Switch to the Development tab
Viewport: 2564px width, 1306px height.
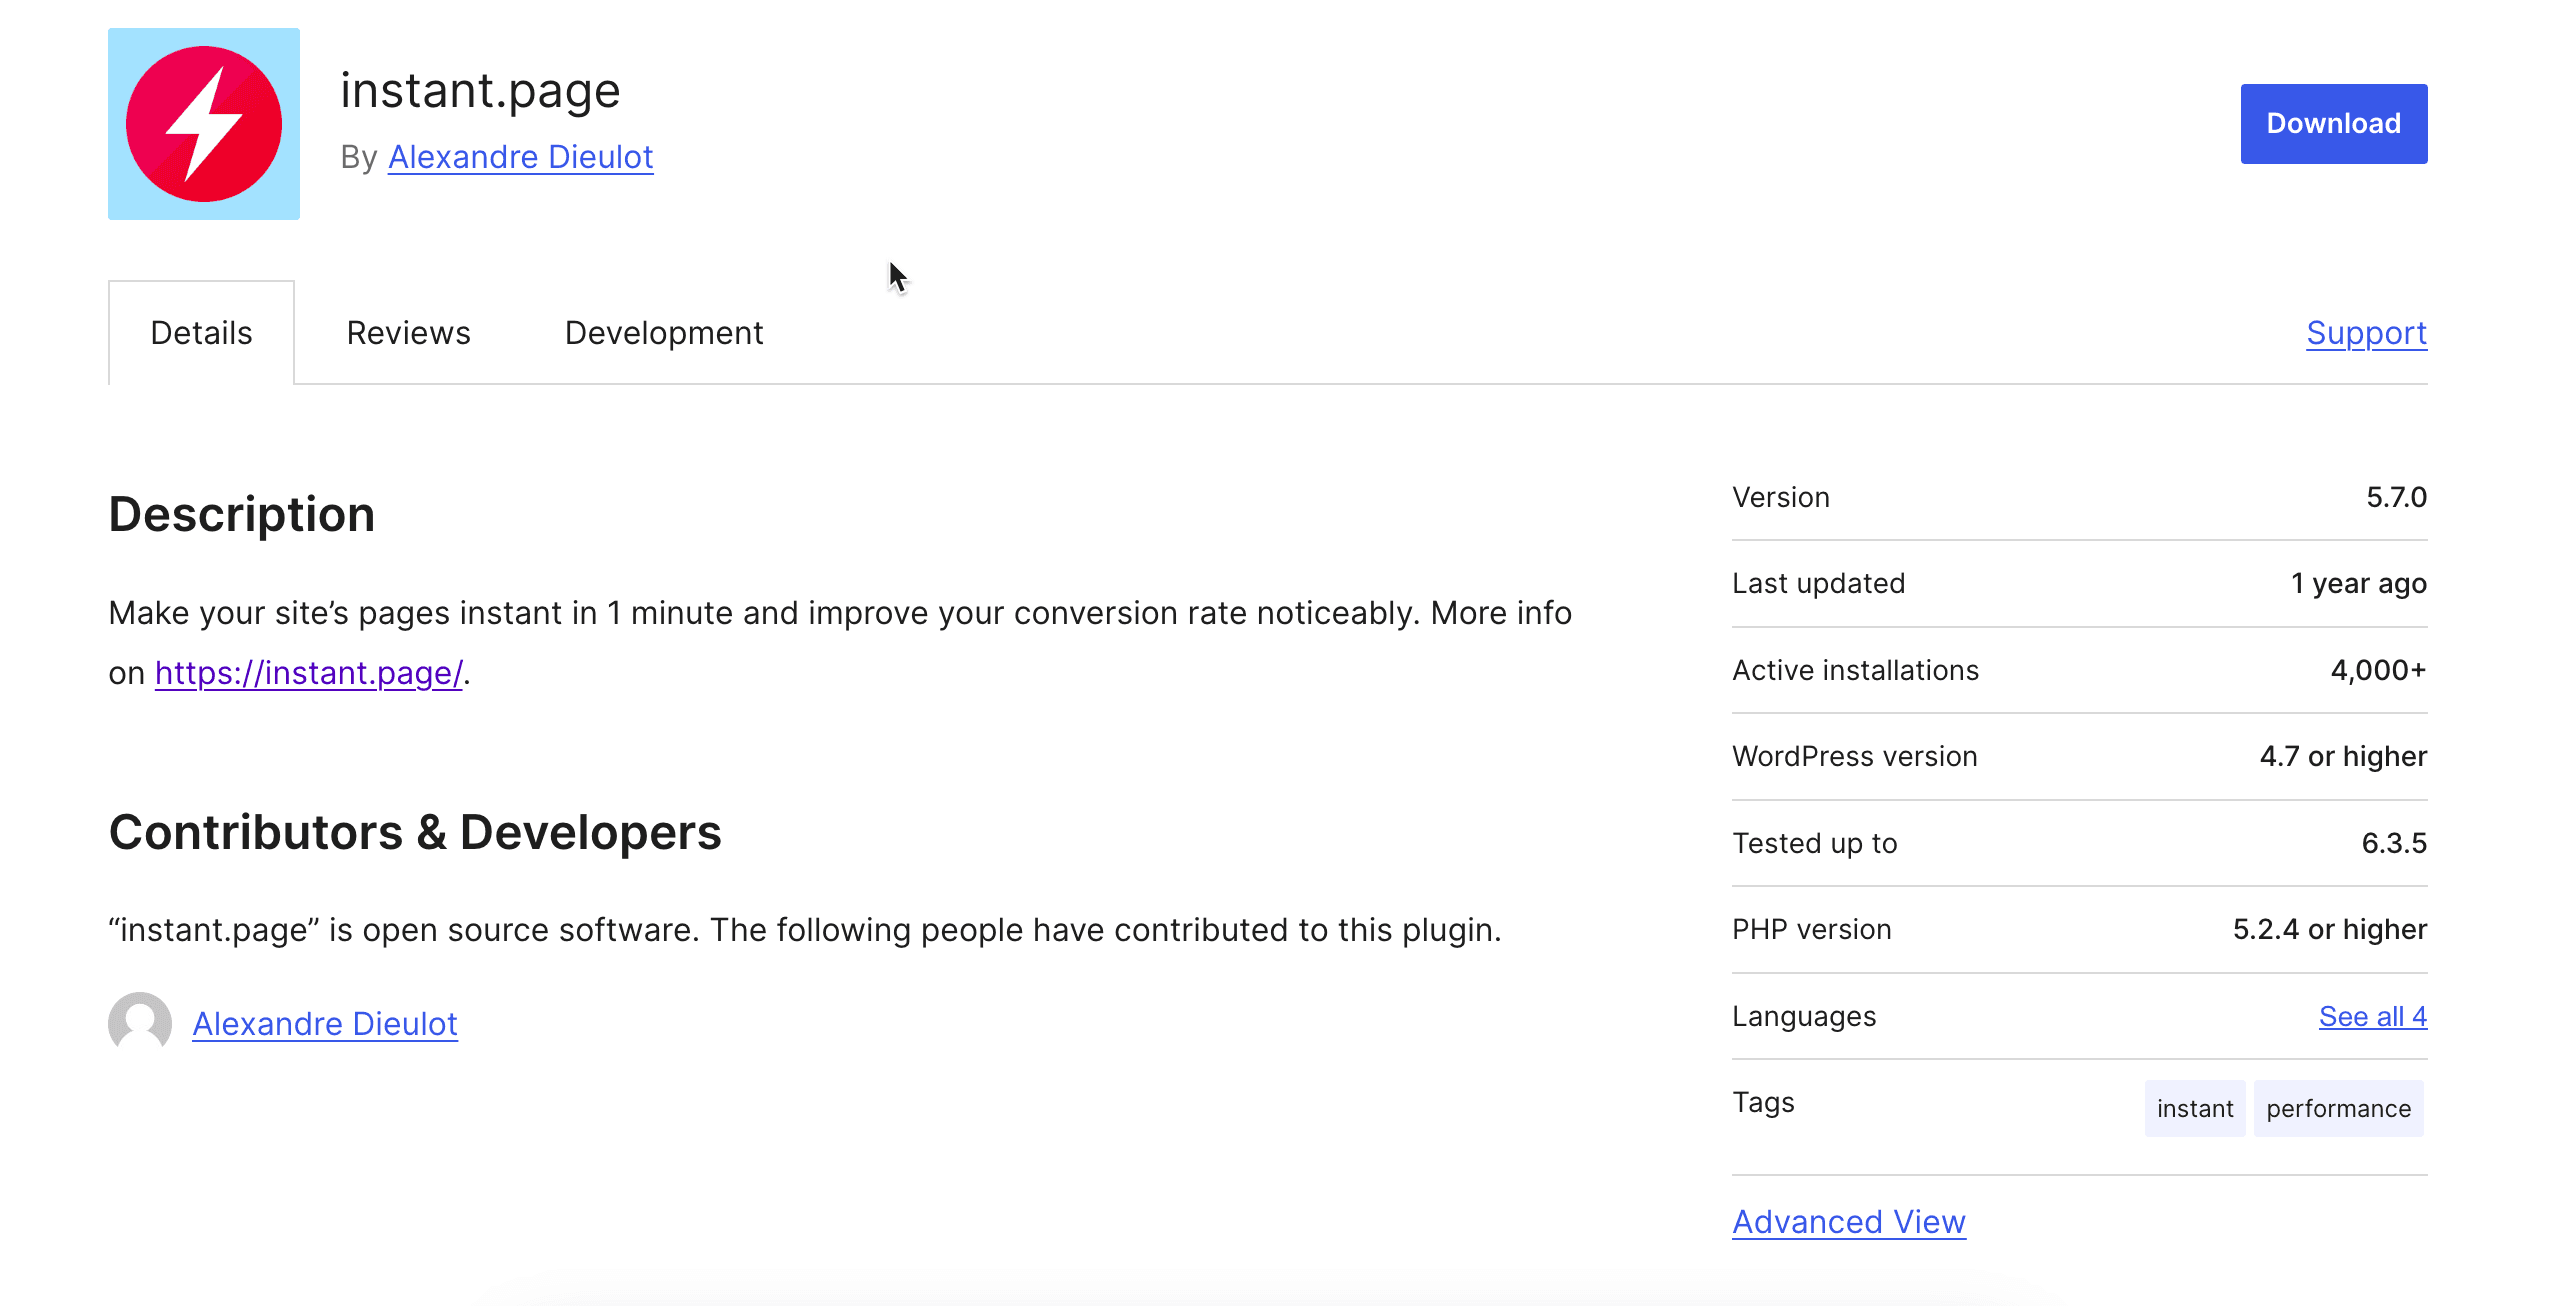(x=662, y=332)
